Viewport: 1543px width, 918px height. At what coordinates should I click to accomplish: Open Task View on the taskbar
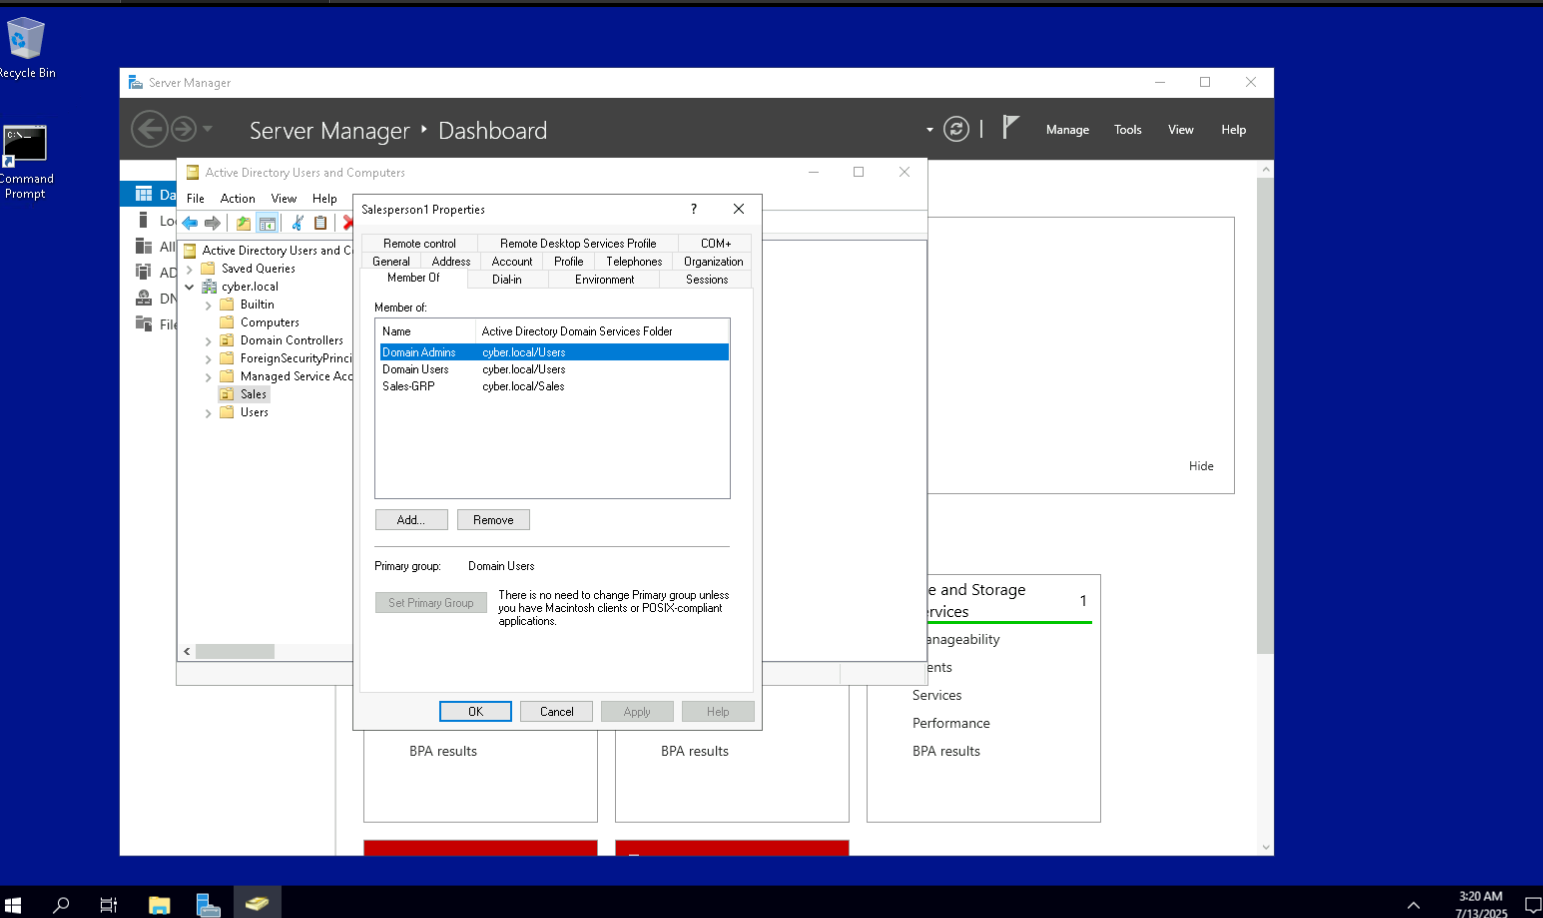pos(109,905)
